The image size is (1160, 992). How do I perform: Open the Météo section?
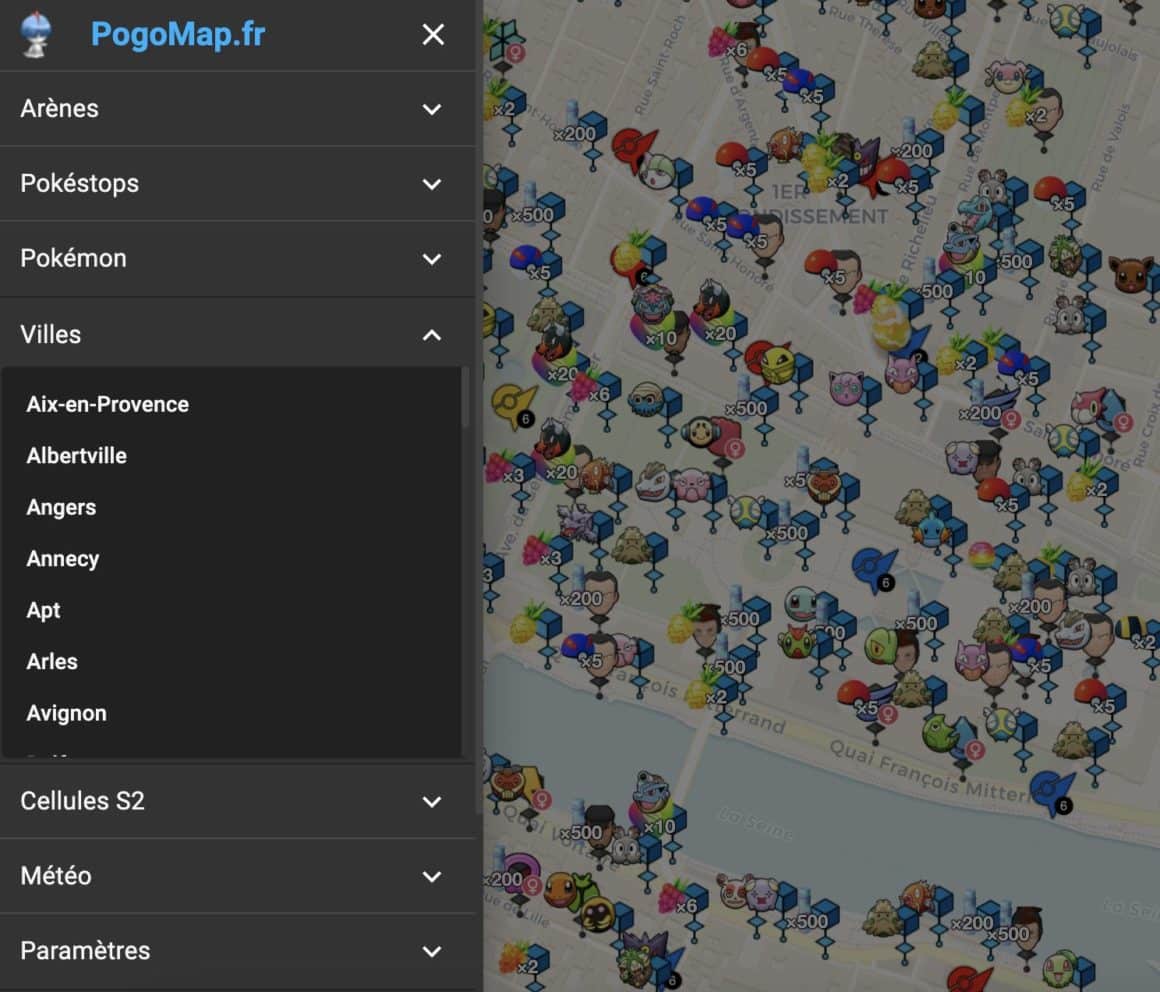coord(237,876)
